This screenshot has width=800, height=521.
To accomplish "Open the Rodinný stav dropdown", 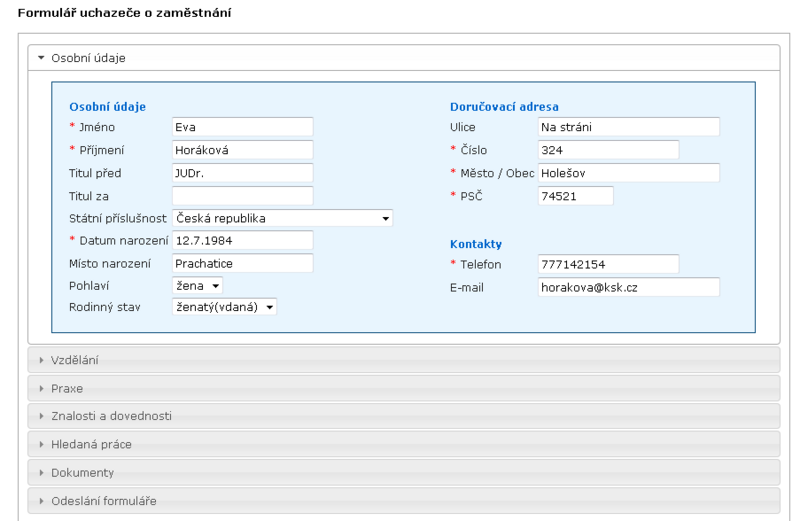I will pos(224,307).
